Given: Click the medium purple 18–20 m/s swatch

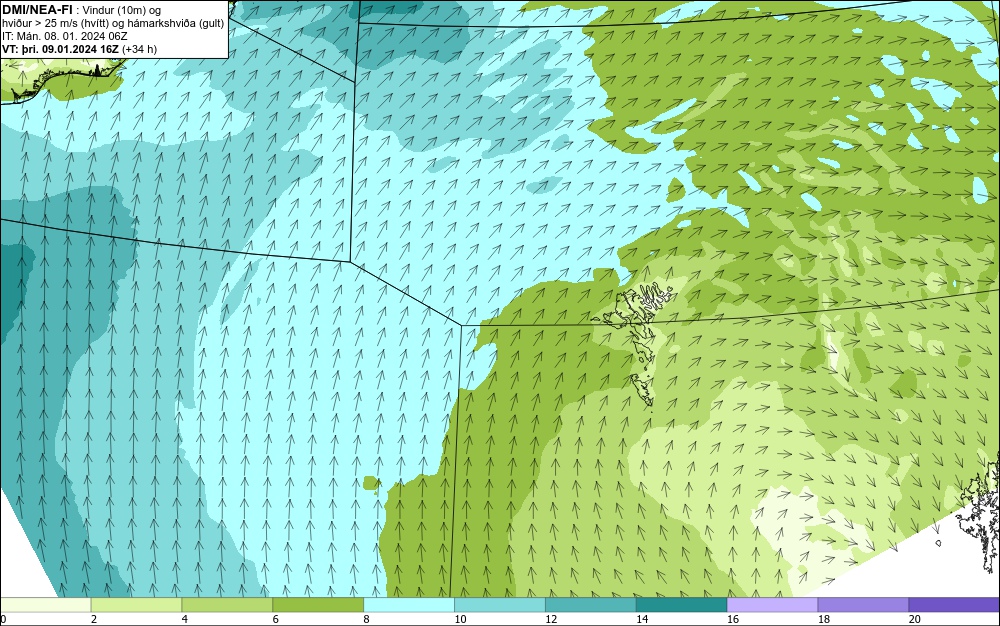Looking at the screenshot, I should point(864,605).
